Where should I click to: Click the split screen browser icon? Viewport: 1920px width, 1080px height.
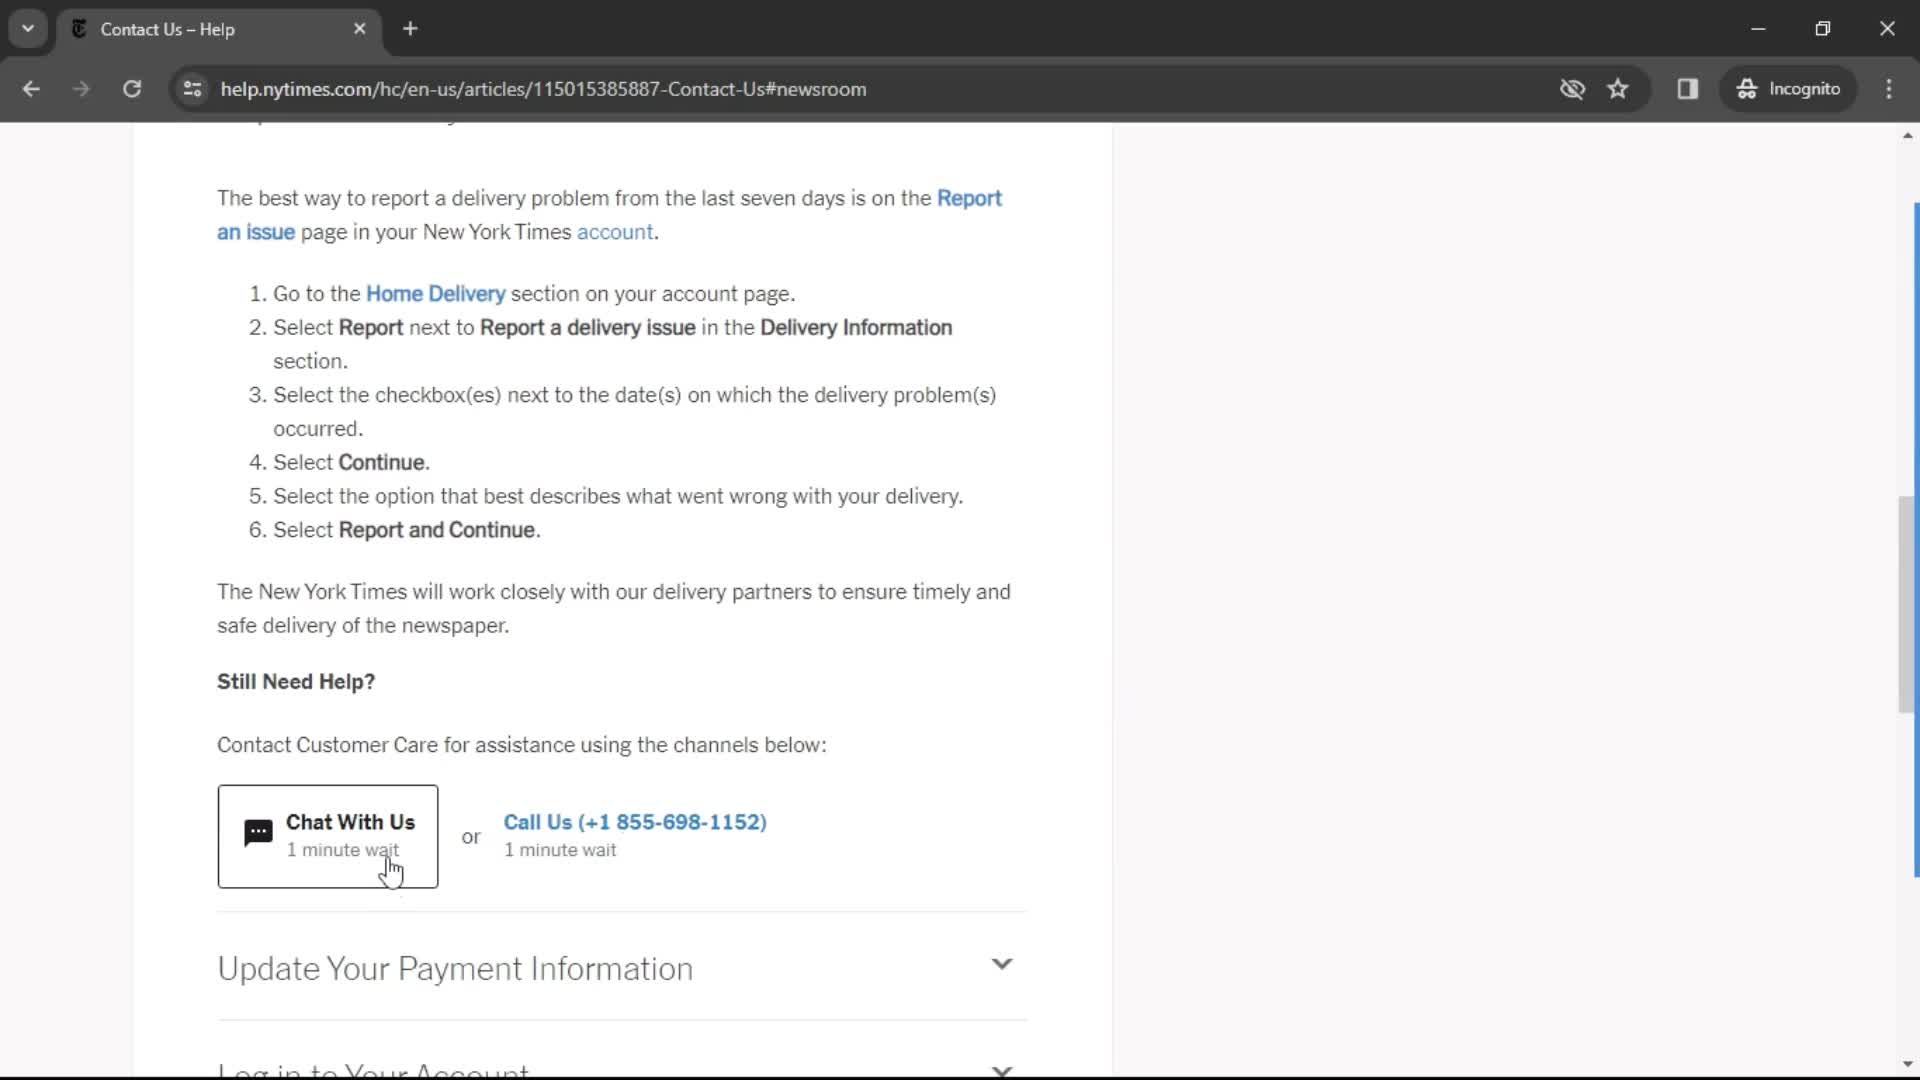[1689, 88]
